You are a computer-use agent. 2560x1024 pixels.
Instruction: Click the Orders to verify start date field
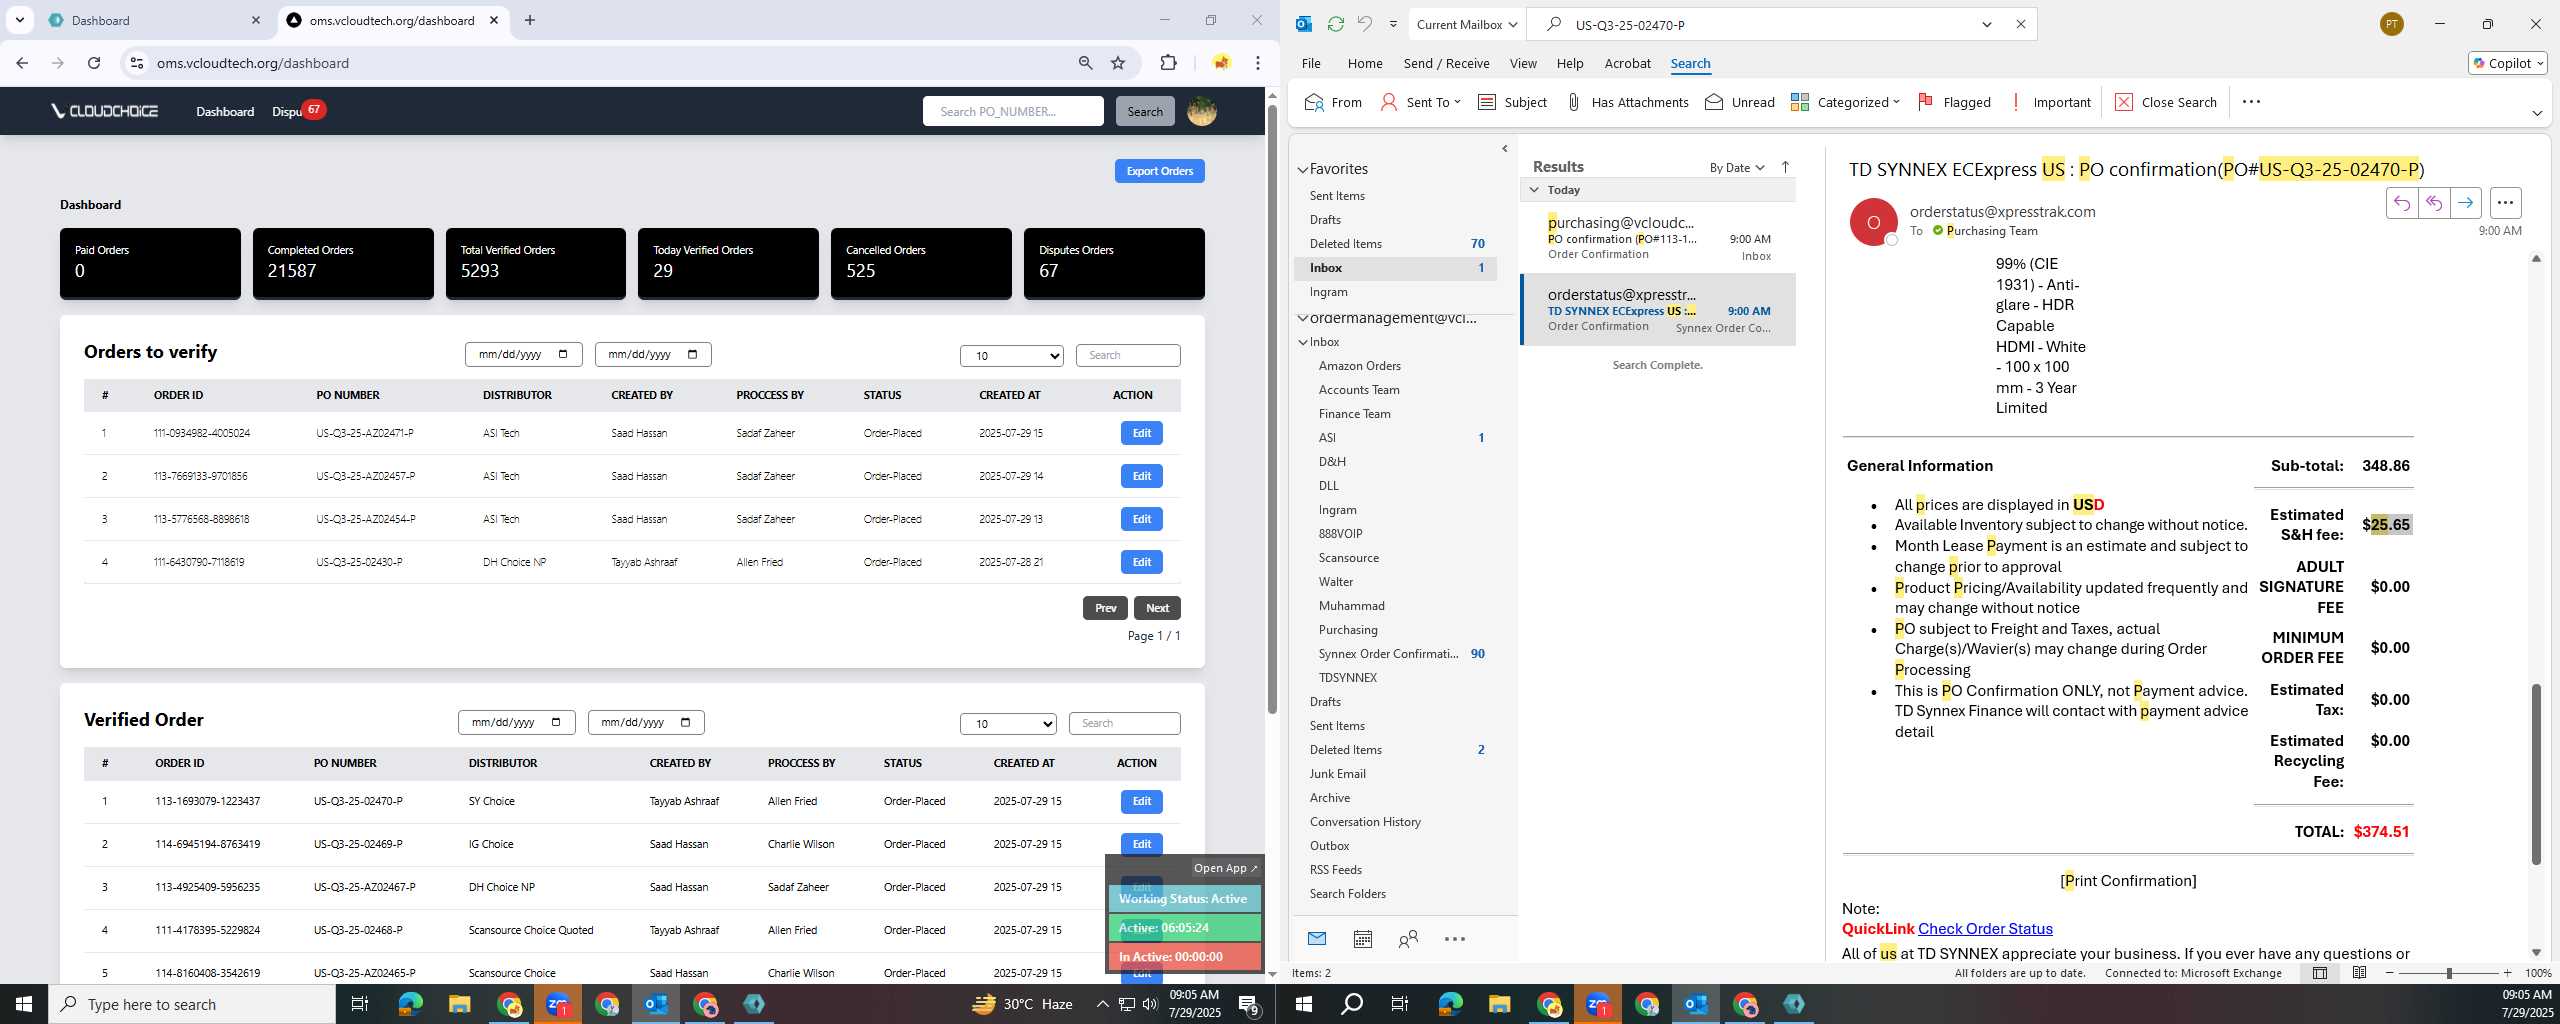coord(523,354)
